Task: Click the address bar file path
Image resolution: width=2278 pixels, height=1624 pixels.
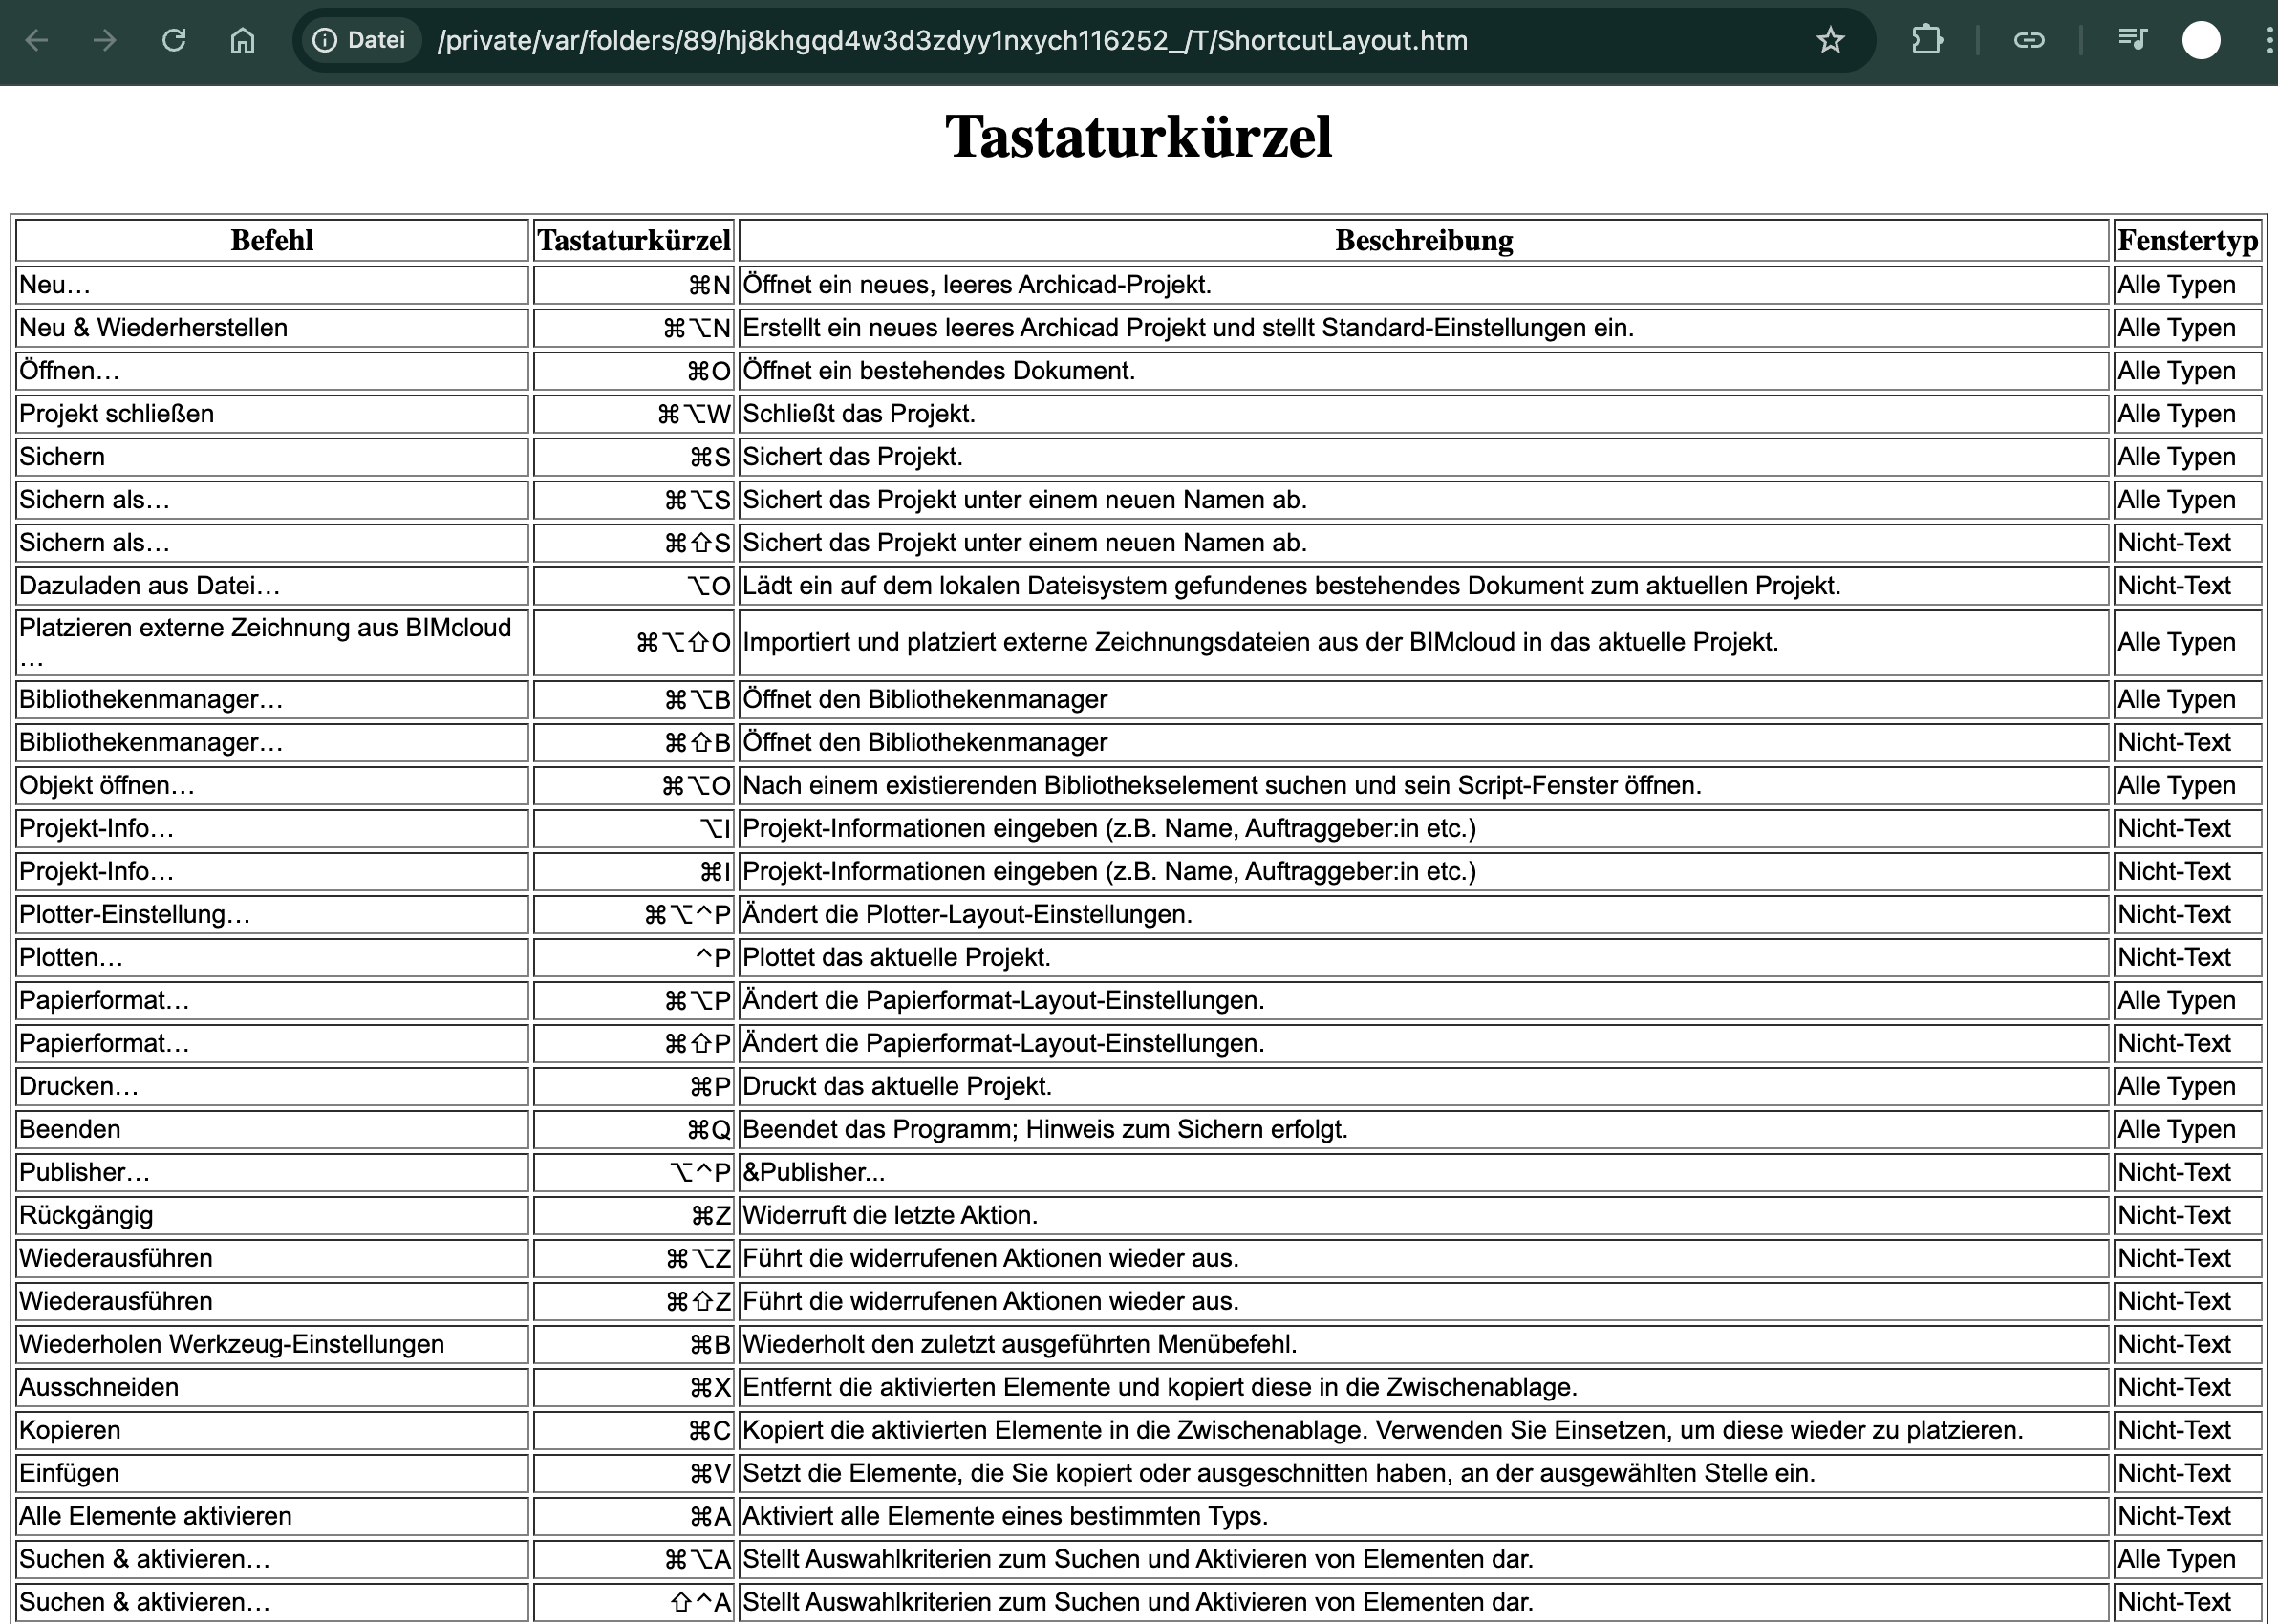Action: [x=952, y=40]
